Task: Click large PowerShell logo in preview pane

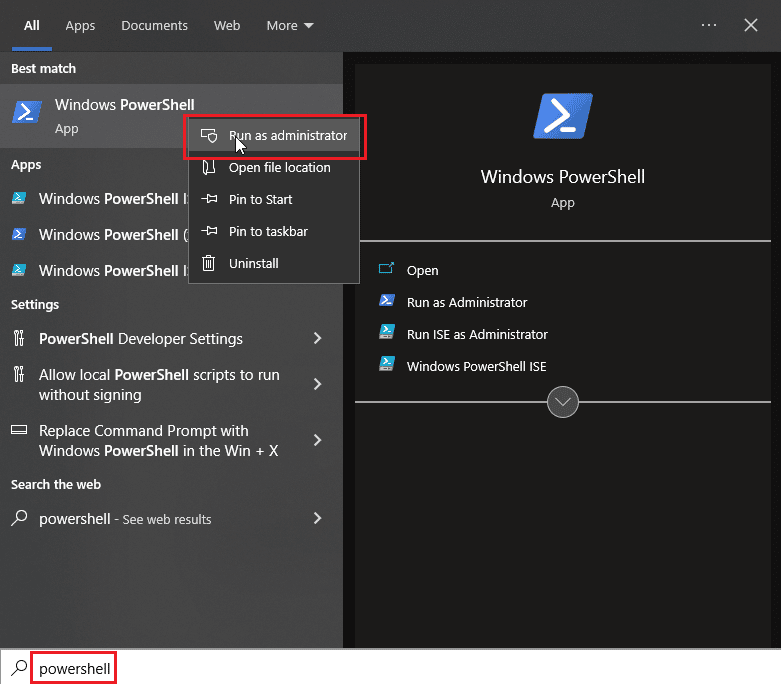Action: tap(563, 116)
